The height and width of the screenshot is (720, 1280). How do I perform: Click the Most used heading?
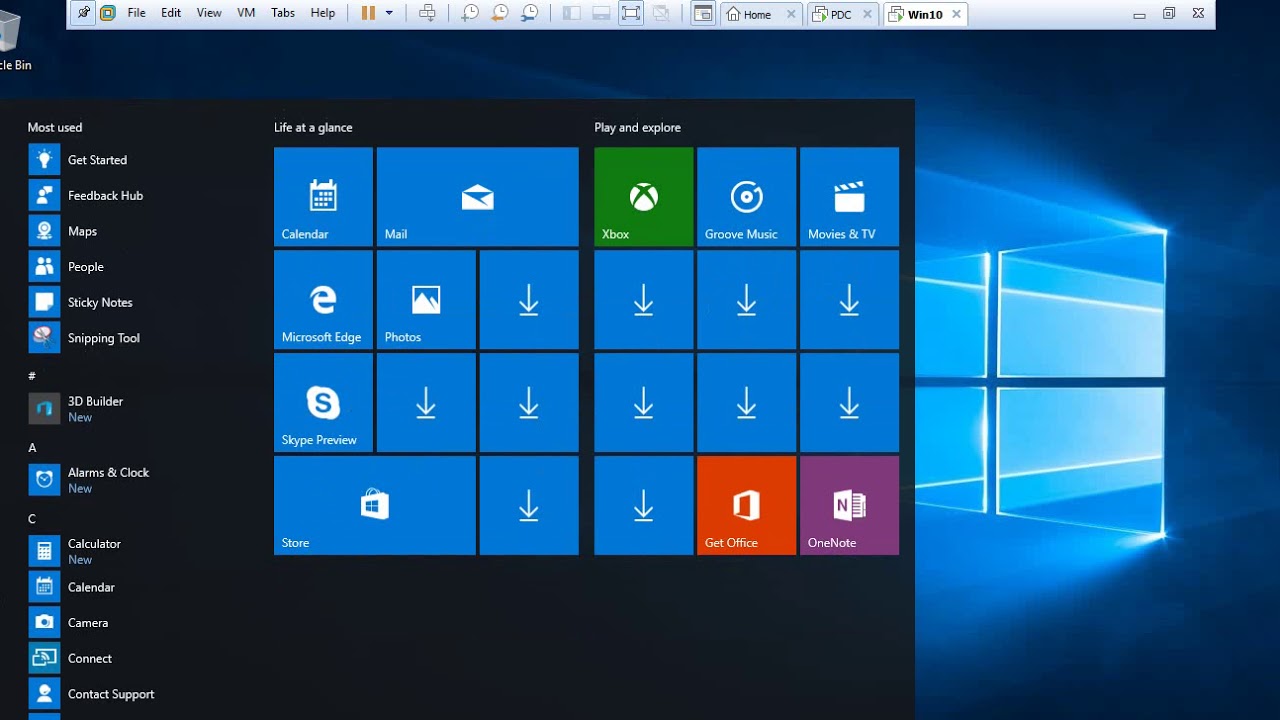(55, 127)
